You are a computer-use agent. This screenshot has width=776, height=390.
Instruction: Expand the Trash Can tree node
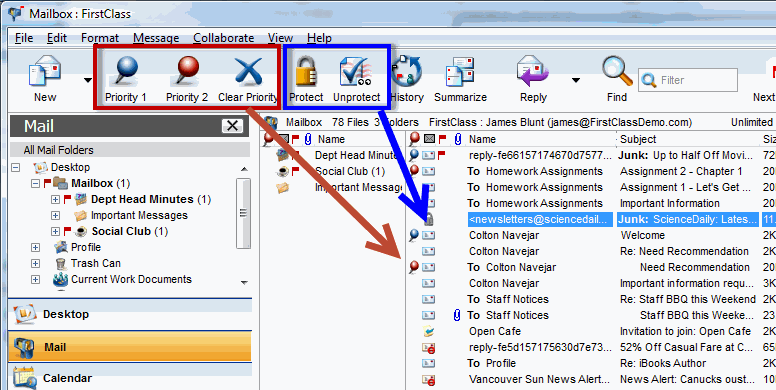tap(35, 263)
